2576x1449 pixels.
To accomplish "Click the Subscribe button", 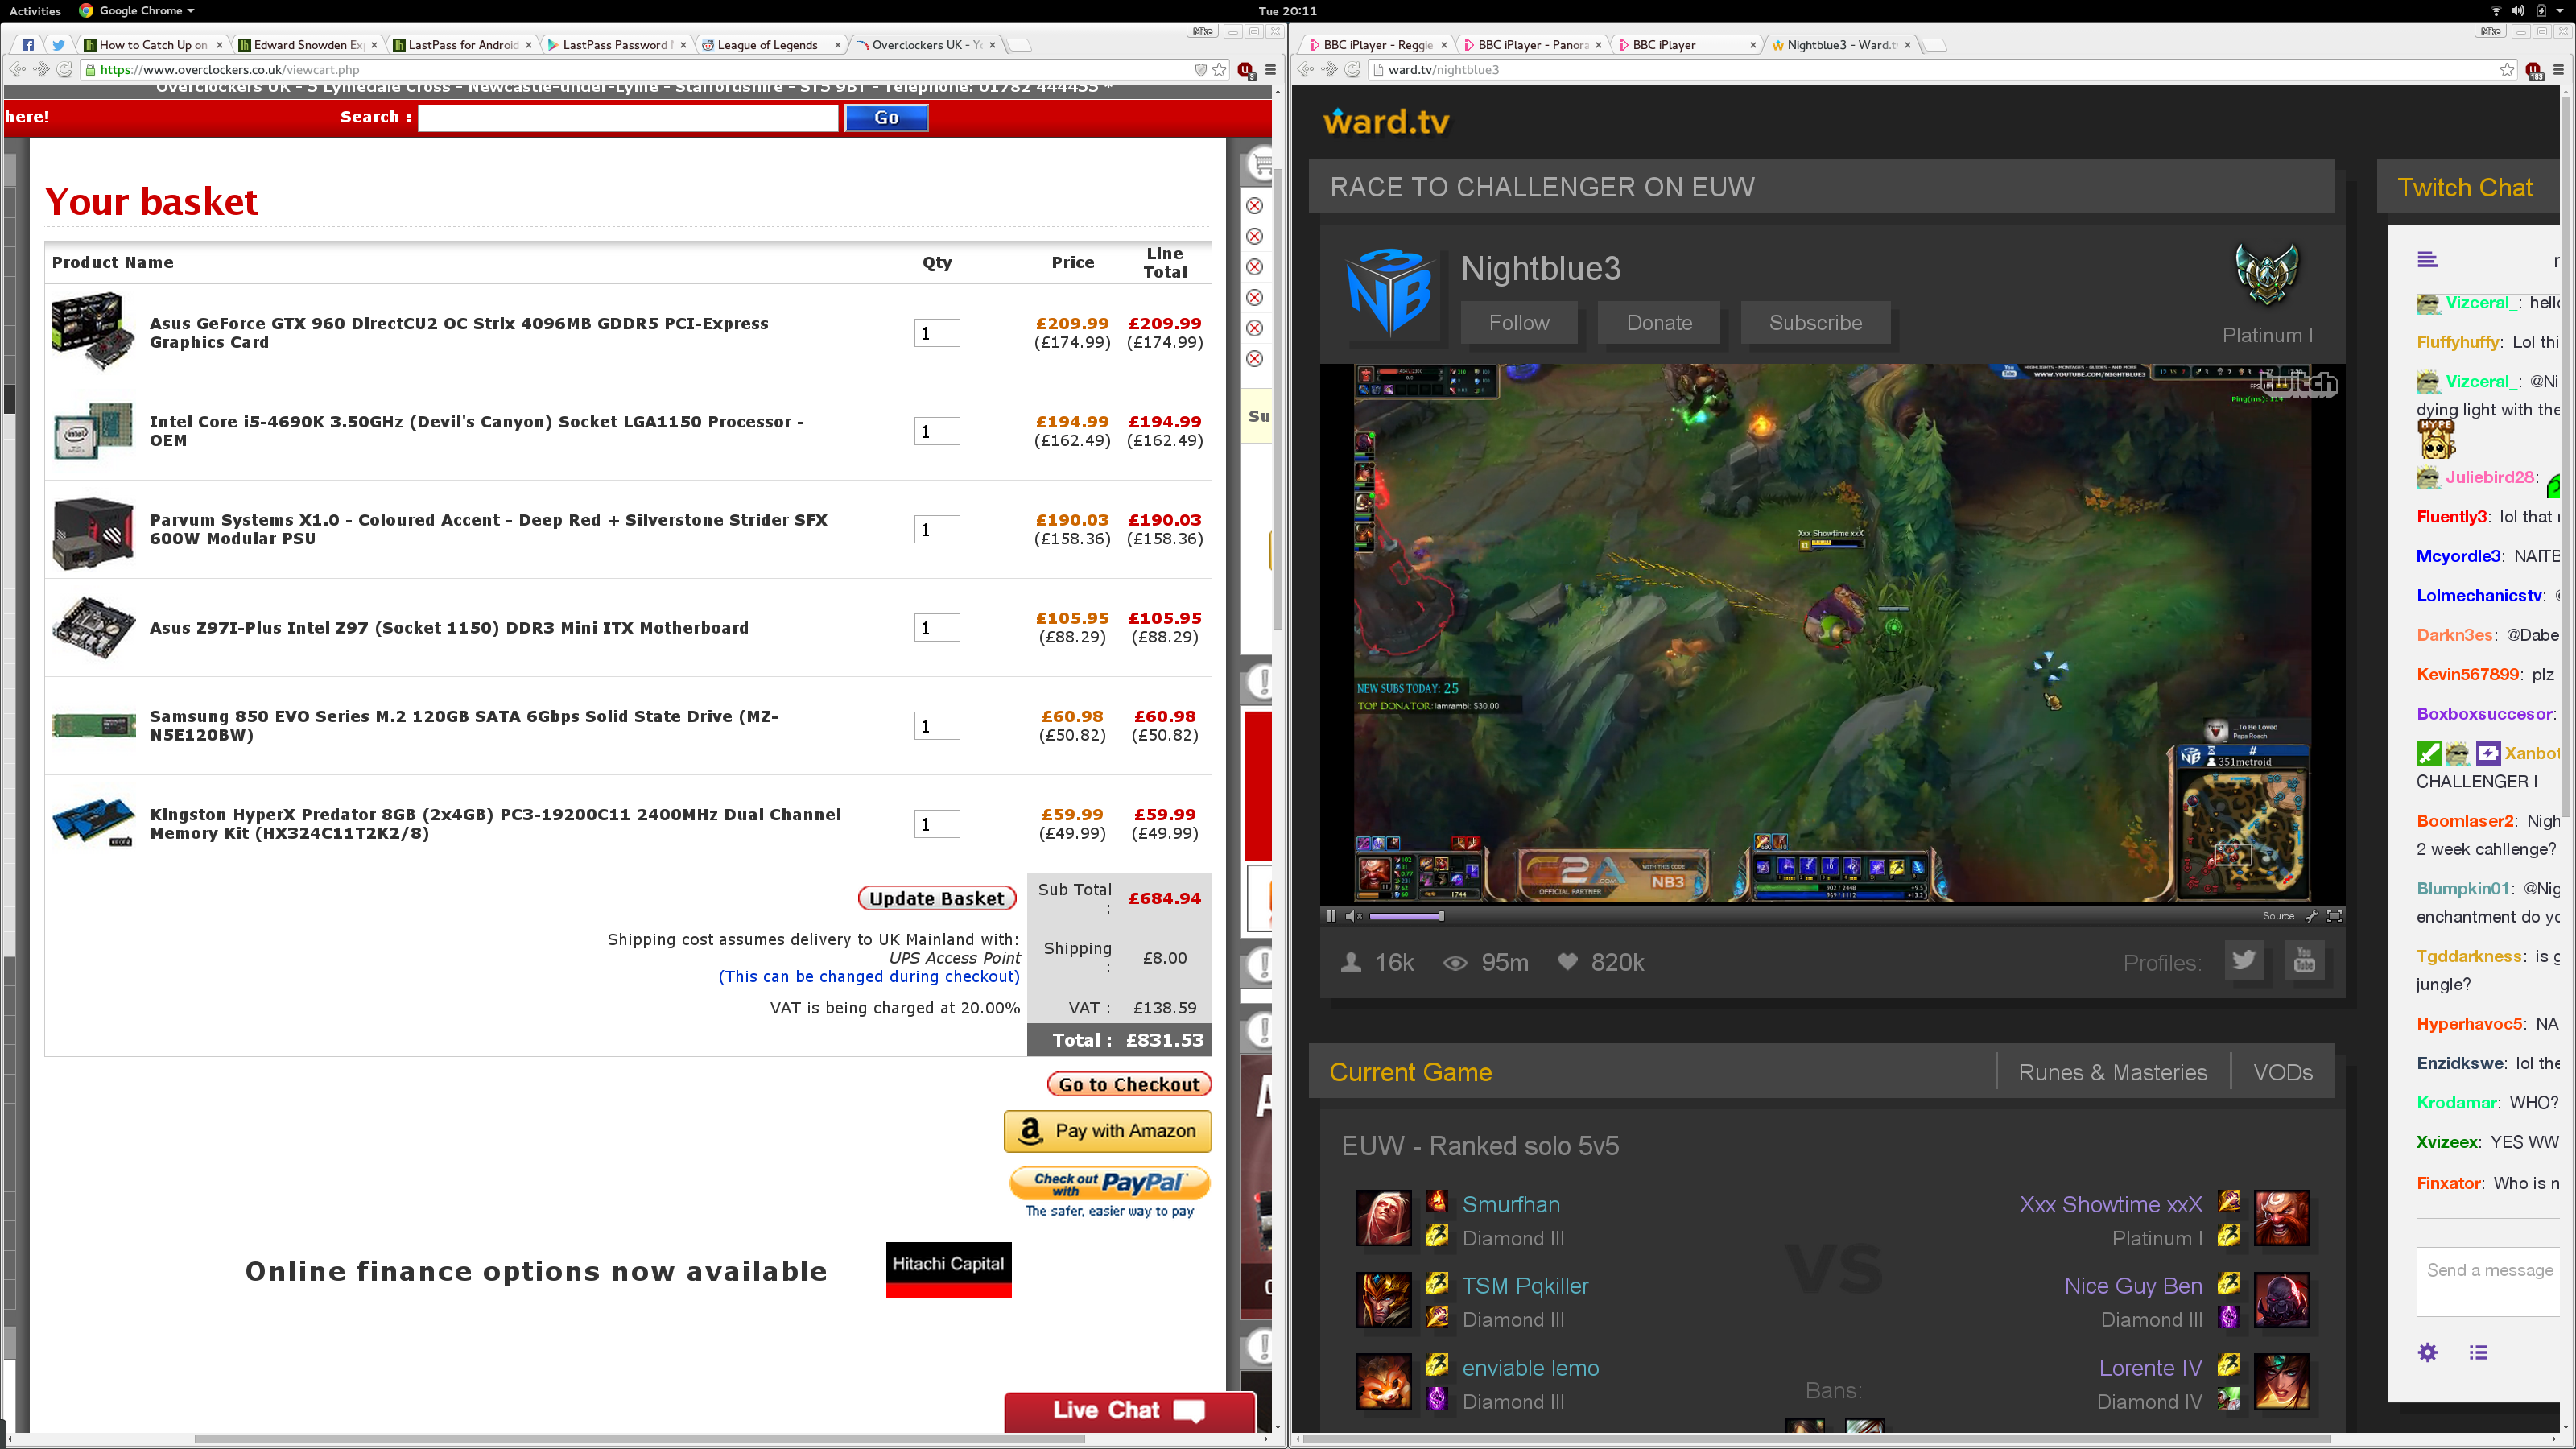I will [1815, 322].
